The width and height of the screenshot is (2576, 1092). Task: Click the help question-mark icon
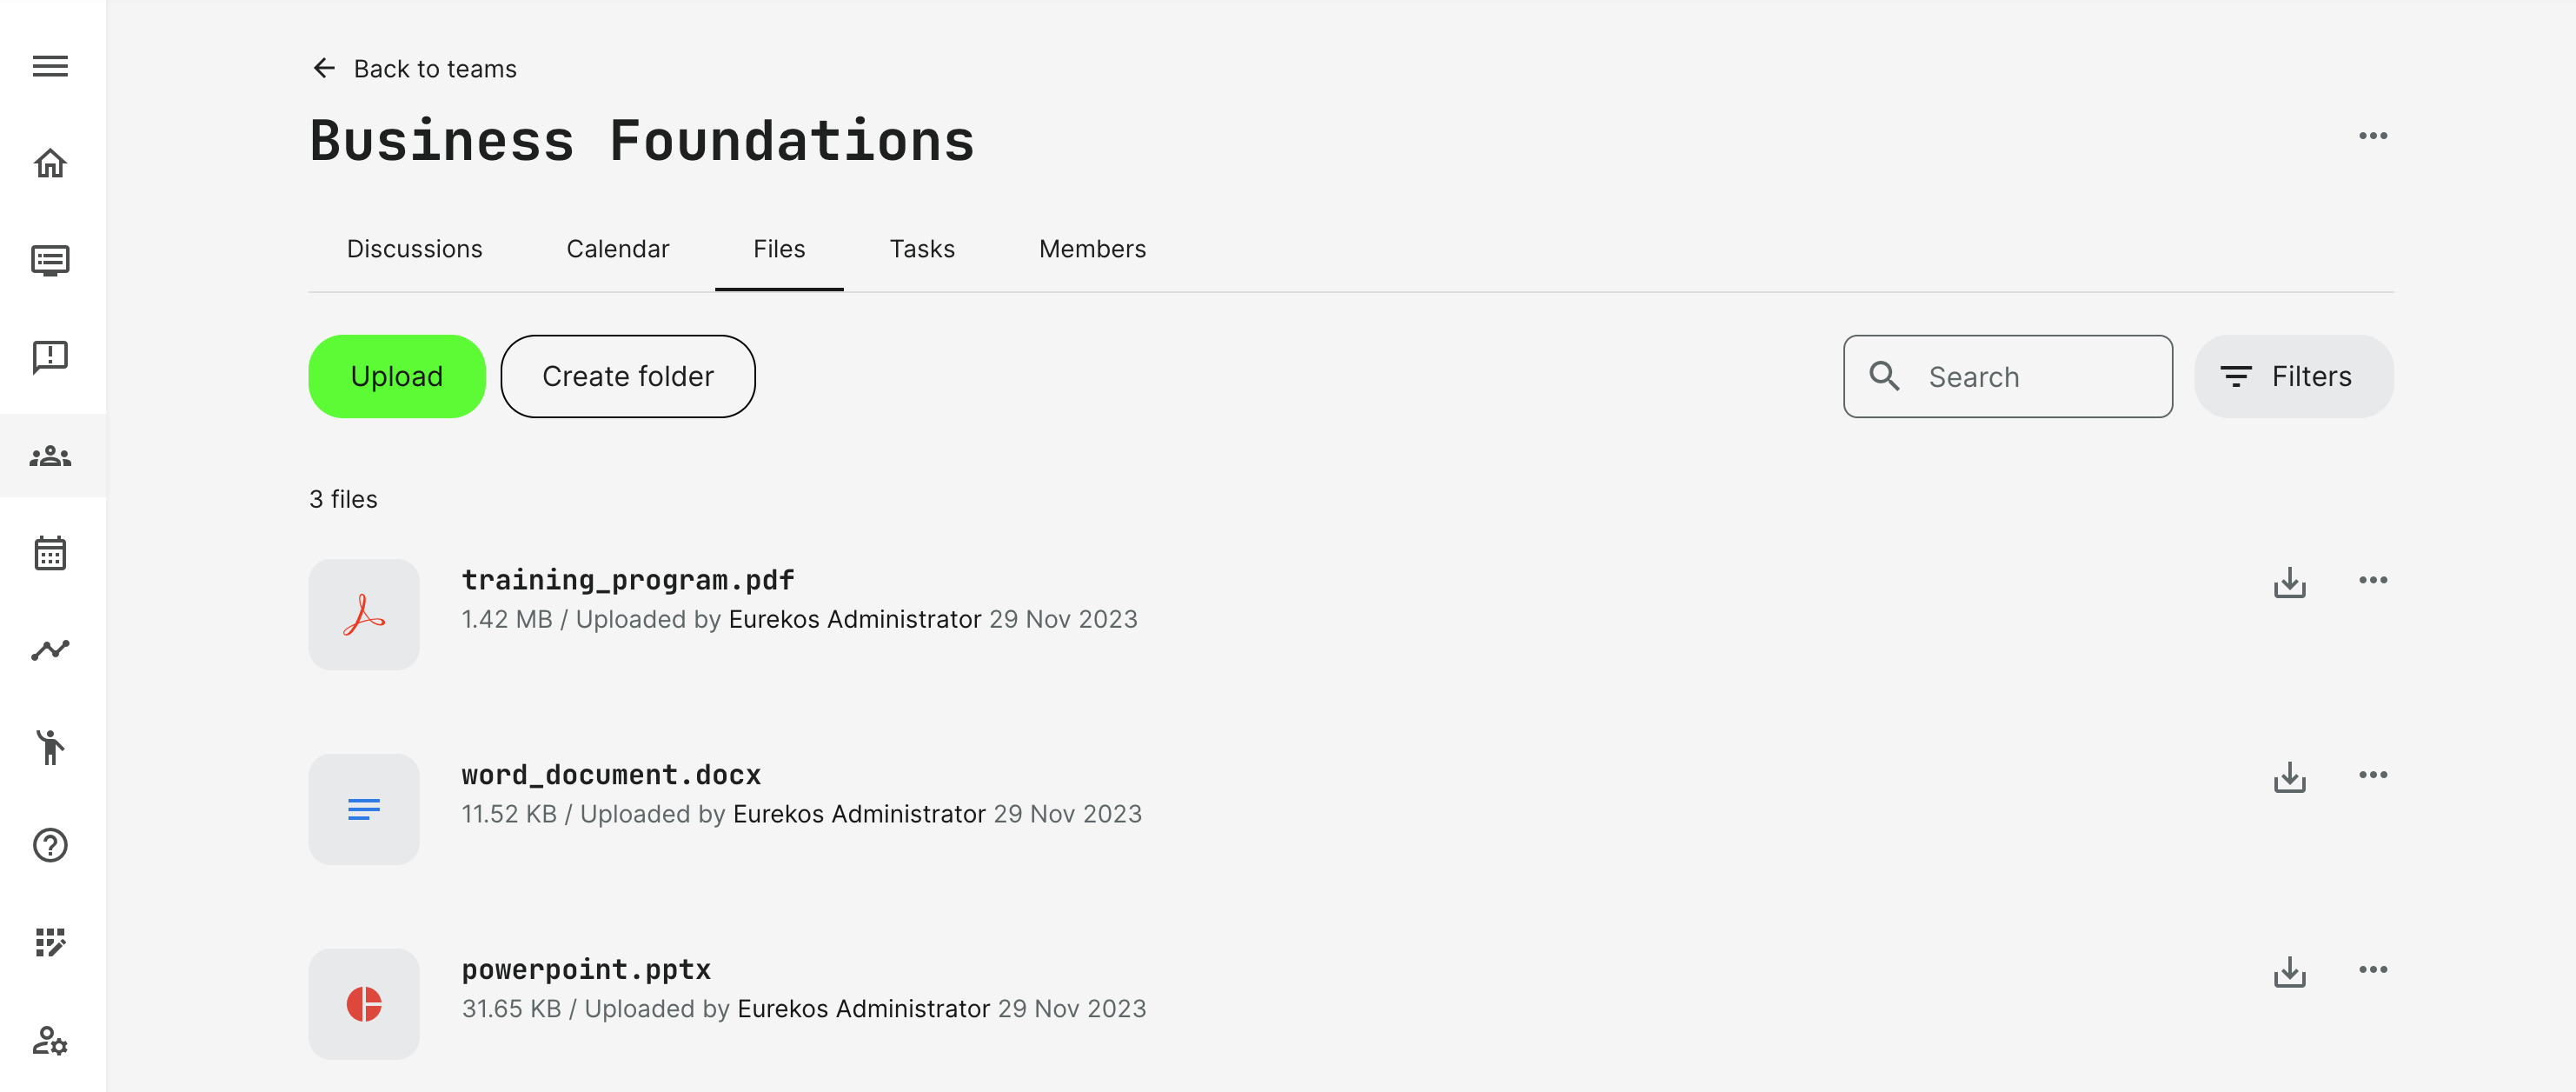(50, 845)
